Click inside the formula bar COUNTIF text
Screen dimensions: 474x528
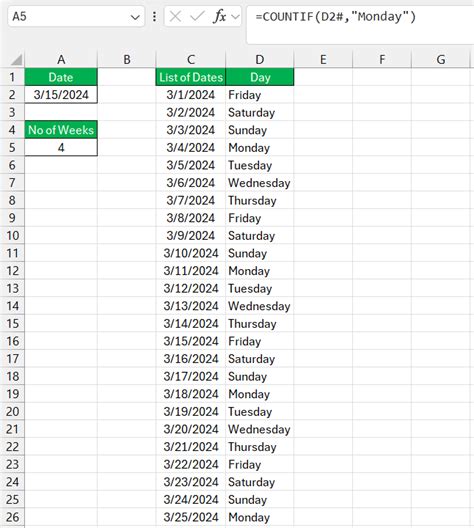click(336, 16)
